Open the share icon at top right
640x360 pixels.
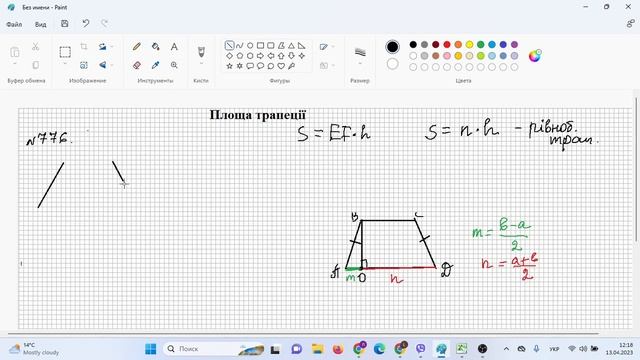(x=630, y=24)
